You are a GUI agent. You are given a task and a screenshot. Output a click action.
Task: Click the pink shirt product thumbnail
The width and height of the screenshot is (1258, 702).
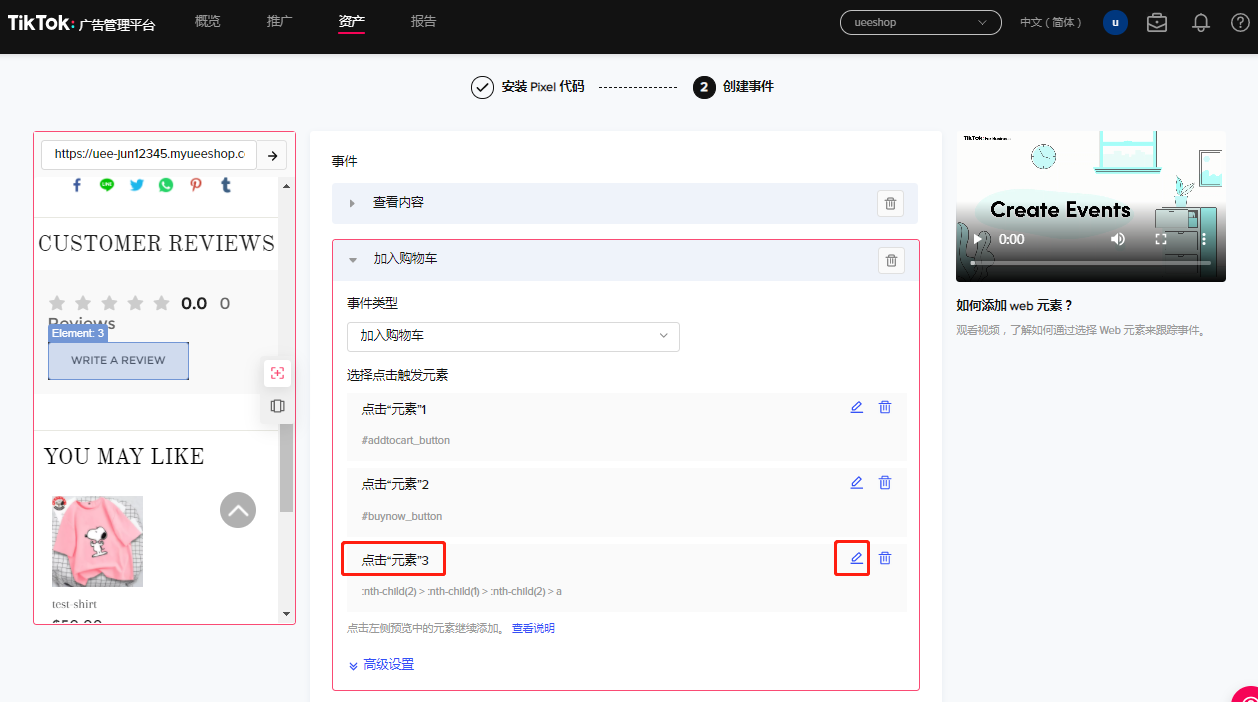click(x=97, y=541)
